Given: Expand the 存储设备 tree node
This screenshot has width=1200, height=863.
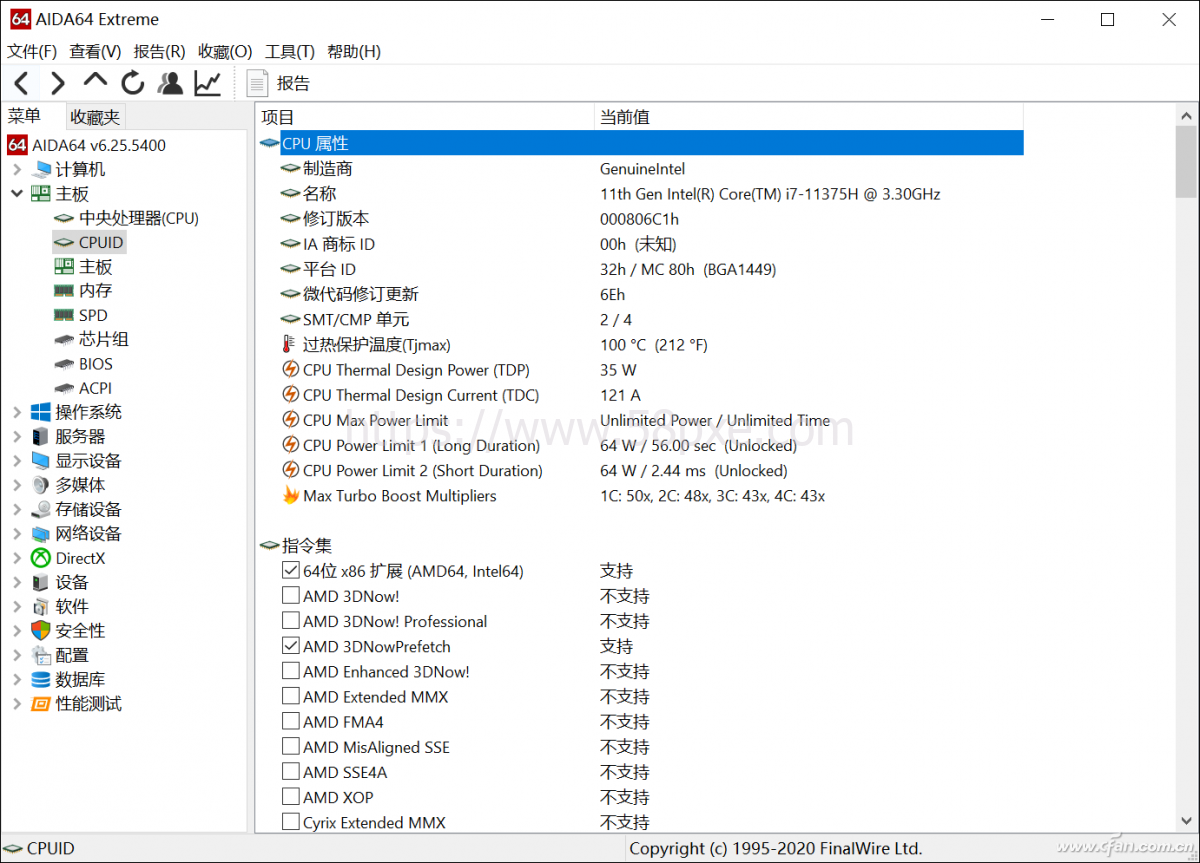Looking at the screenshot, I should point(17,509).
